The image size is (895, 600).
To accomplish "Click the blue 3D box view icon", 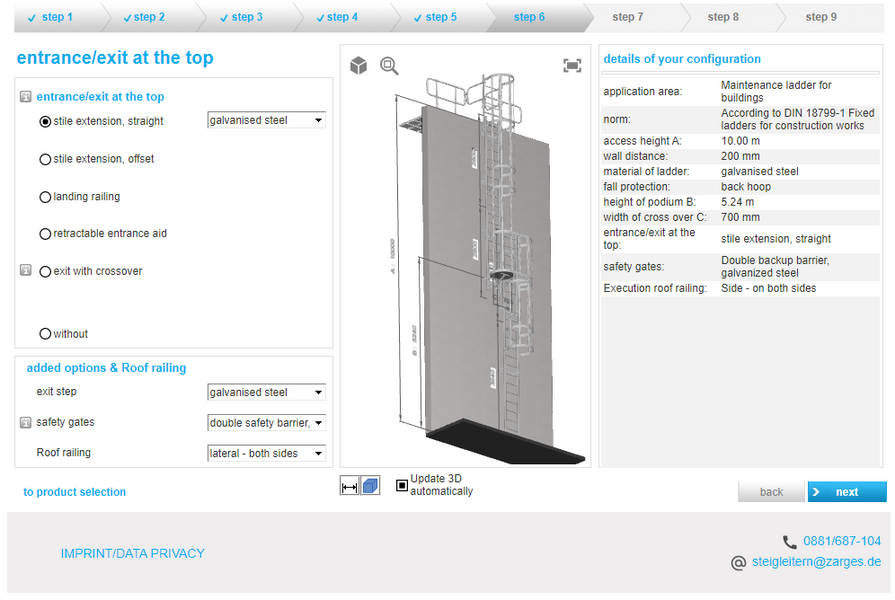I will coord(370,486).
